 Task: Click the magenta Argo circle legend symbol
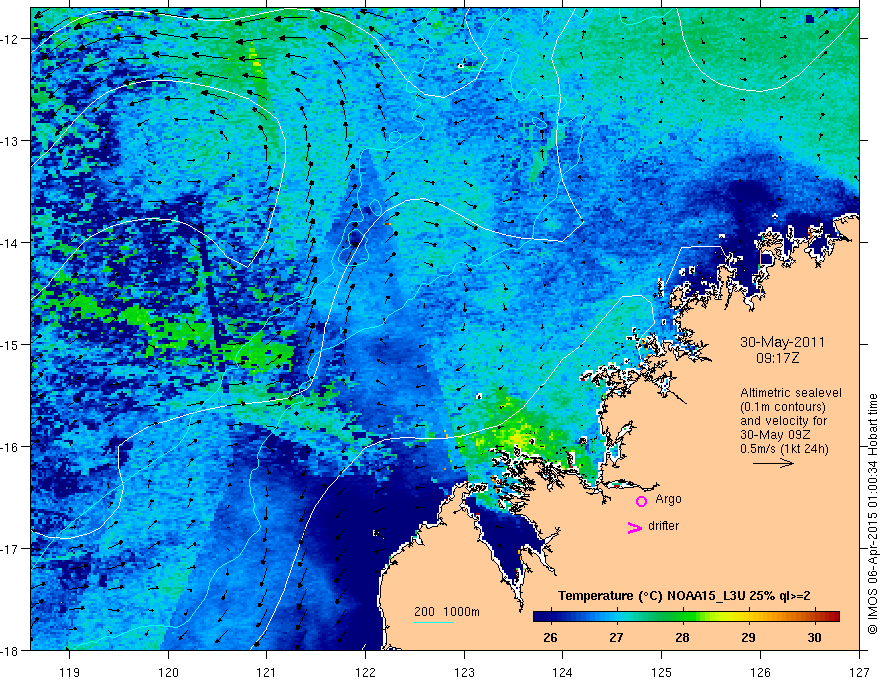pyautogui.click(x=641, y=501)
